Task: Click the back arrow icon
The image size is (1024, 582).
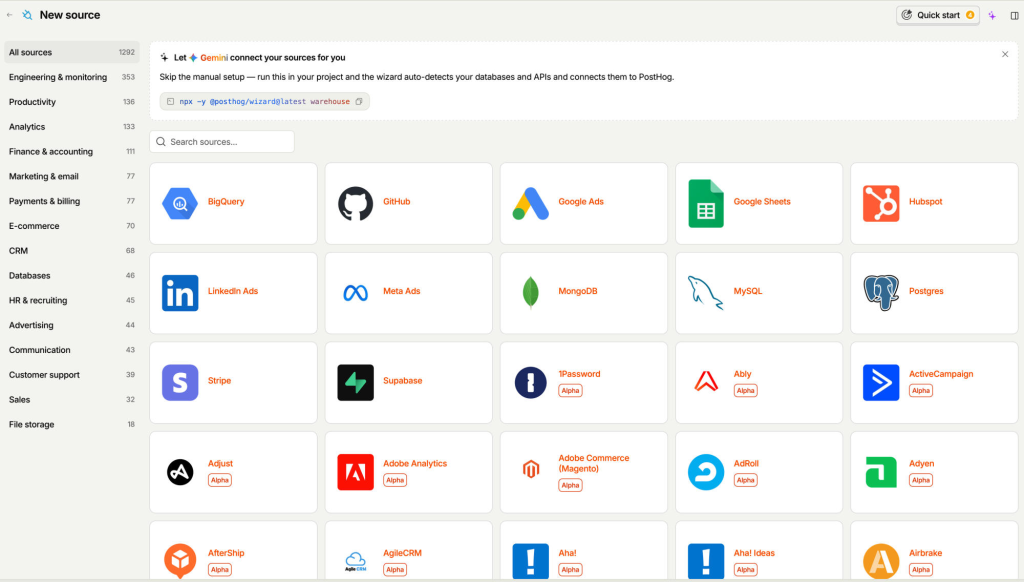Action: coord(9,15)
